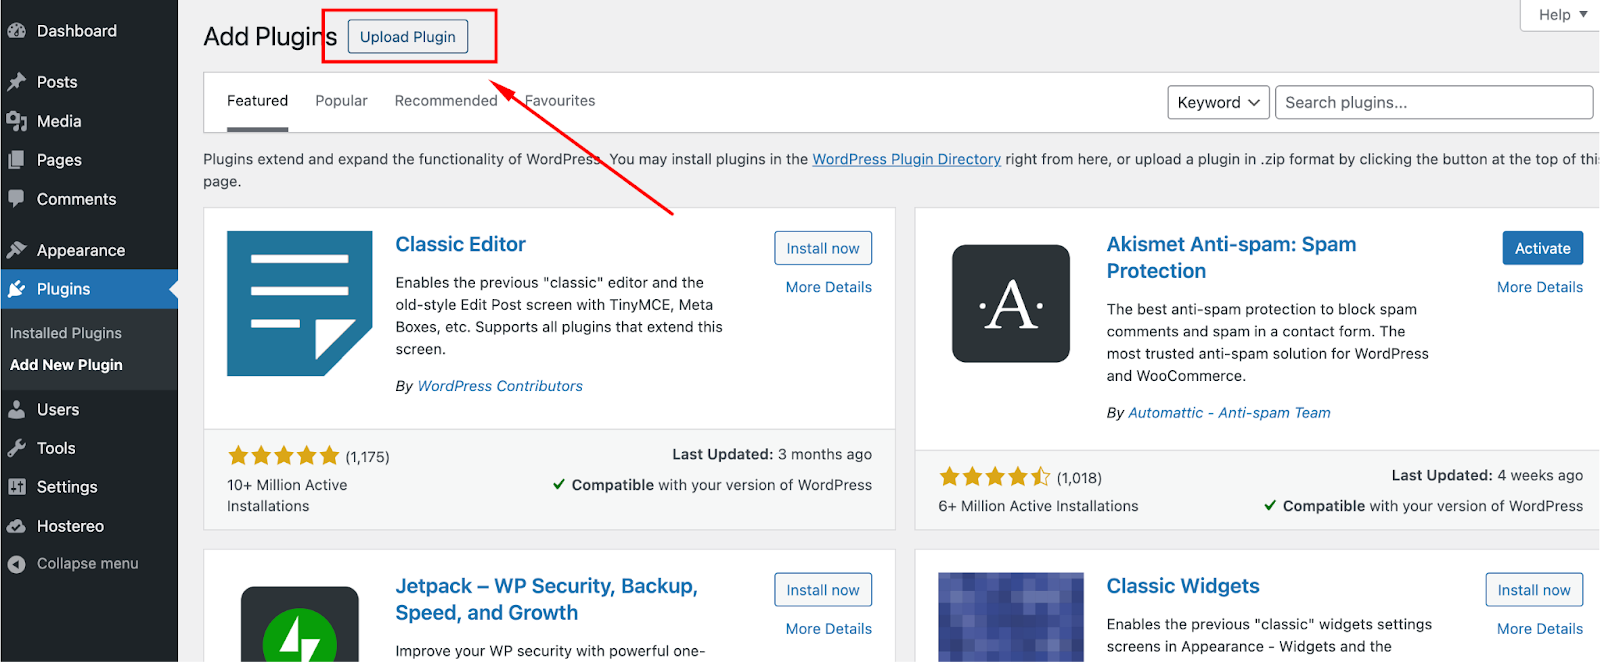
Task: Click the Appearance paintbrush icon
Action: click(x=17, y=250)
